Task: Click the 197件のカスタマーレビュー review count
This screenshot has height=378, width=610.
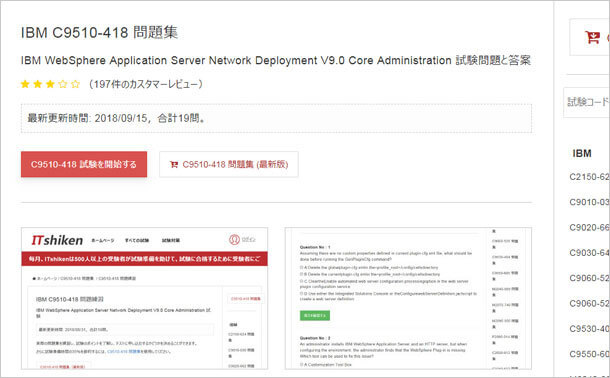Action: (145, 84)
